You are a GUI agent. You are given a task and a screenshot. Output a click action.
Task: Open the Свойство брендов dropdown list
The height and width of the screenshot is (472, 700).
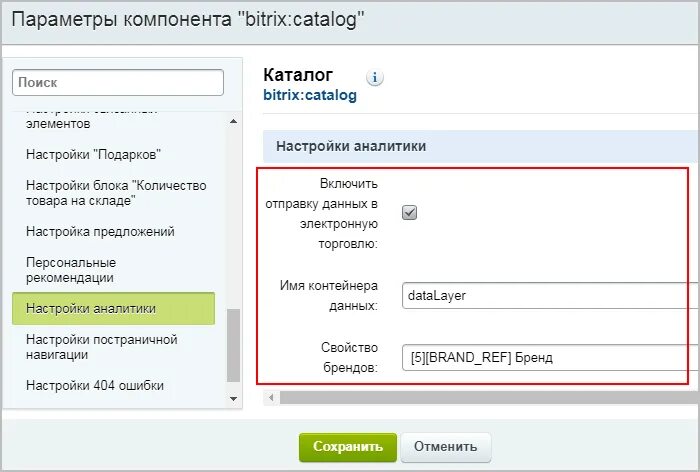(x=550, y=358)
